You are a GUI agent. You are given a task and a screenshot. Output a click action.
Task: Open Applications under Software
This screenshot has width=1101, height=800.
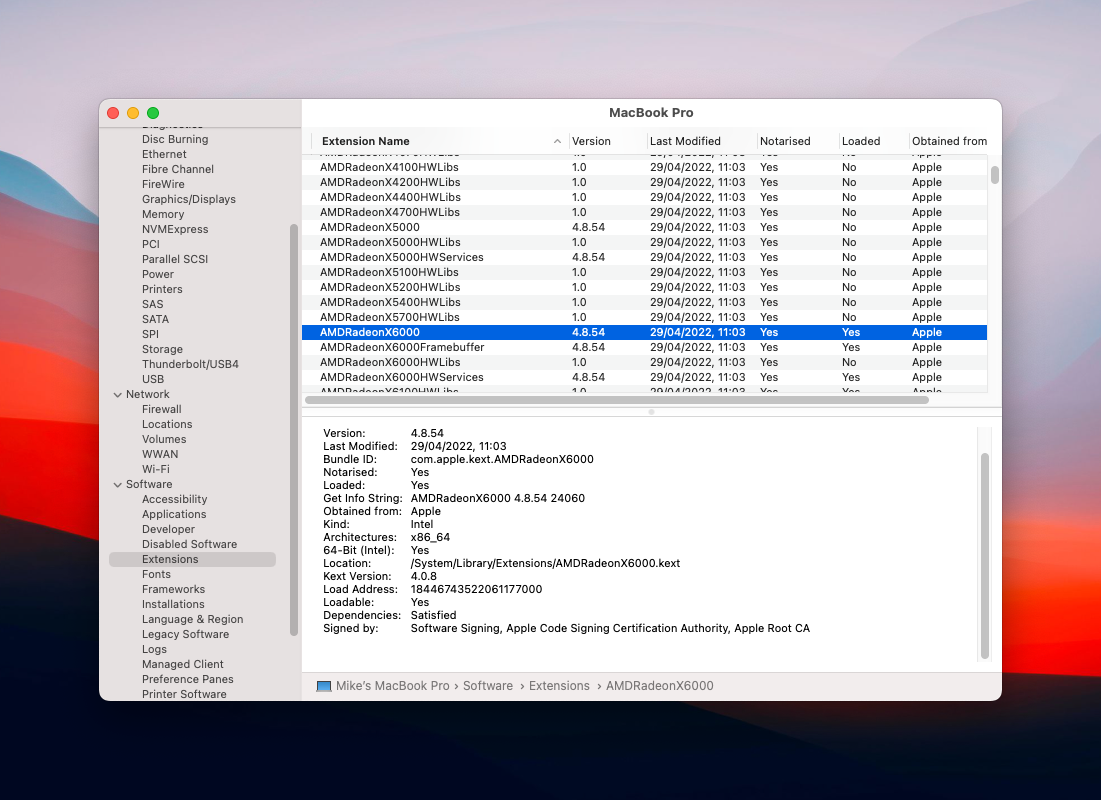coord(174,514)
